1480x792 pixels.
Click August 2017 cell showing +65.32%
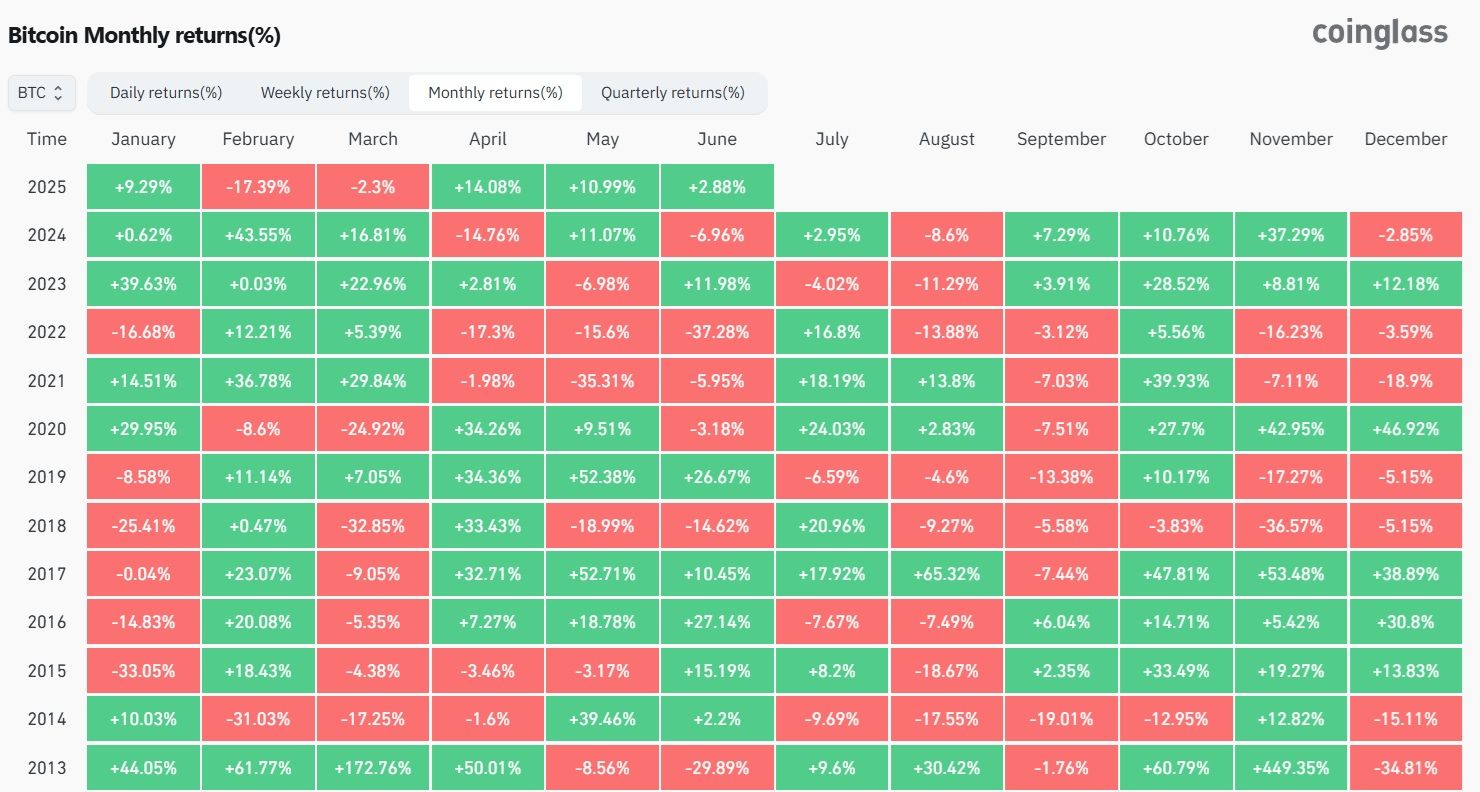[947, 574]
